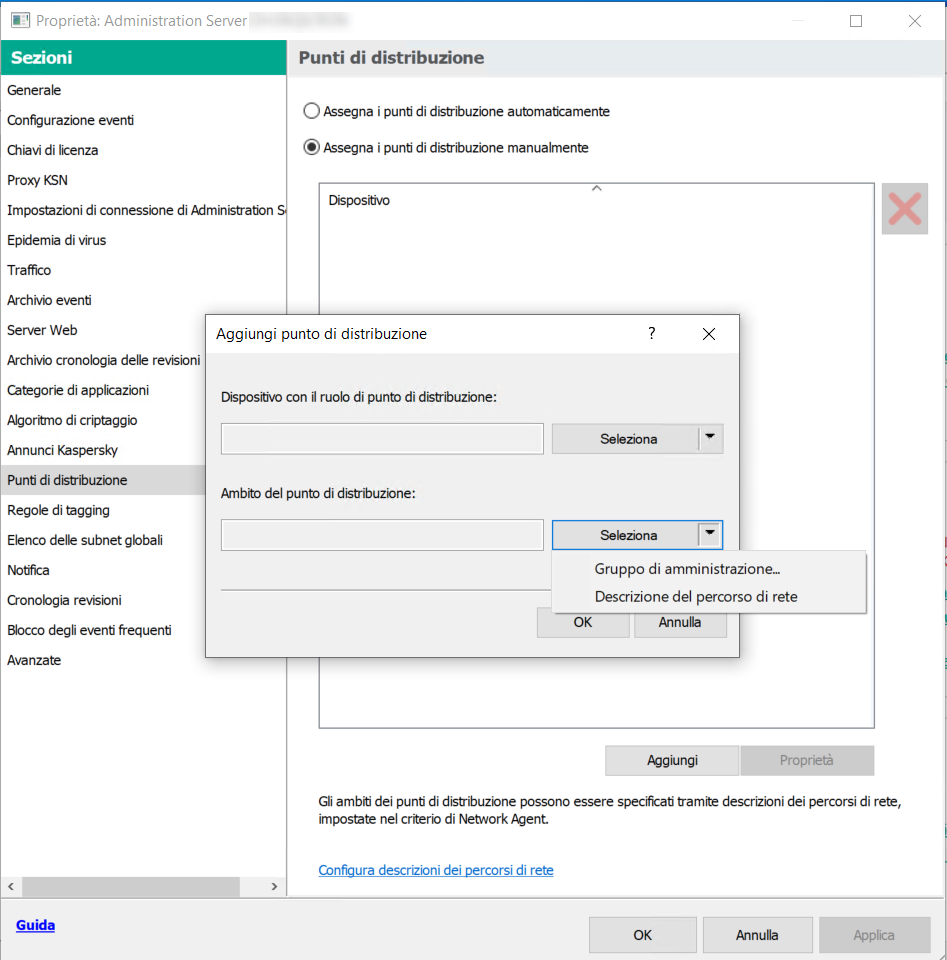Select the Punti di distribuzione section
Image resolution: width=947 pixels, height=960 pixels.
coord(103,480)
